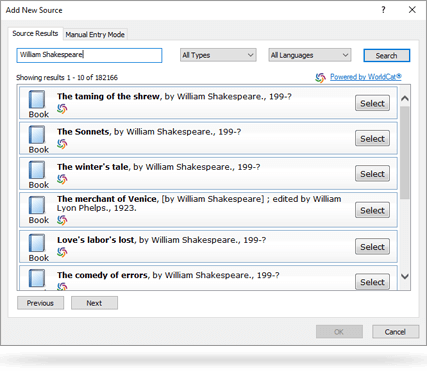The height and width of the screenshot is (371, 427).
Task: Click the results list scrollbar up arrow
Action: 405,99
